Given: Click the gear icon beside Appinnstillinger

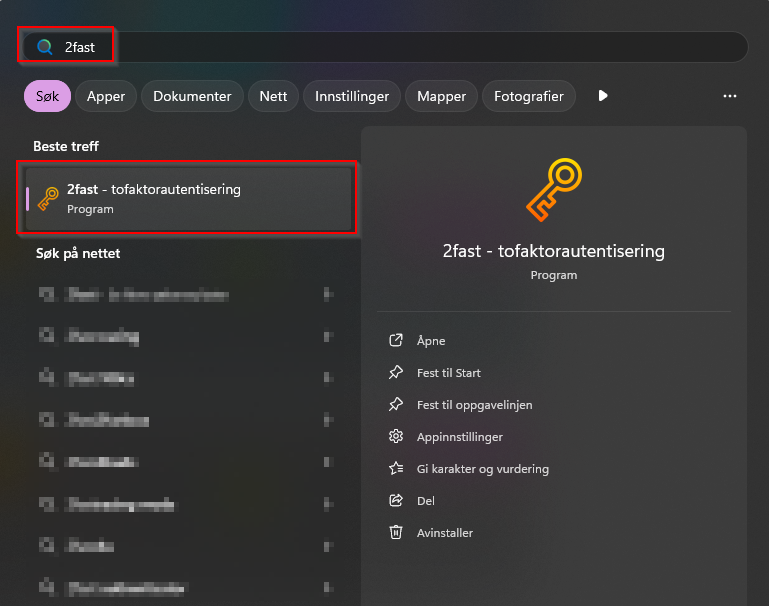Looking at the screenshot, I should click(396, 436).
